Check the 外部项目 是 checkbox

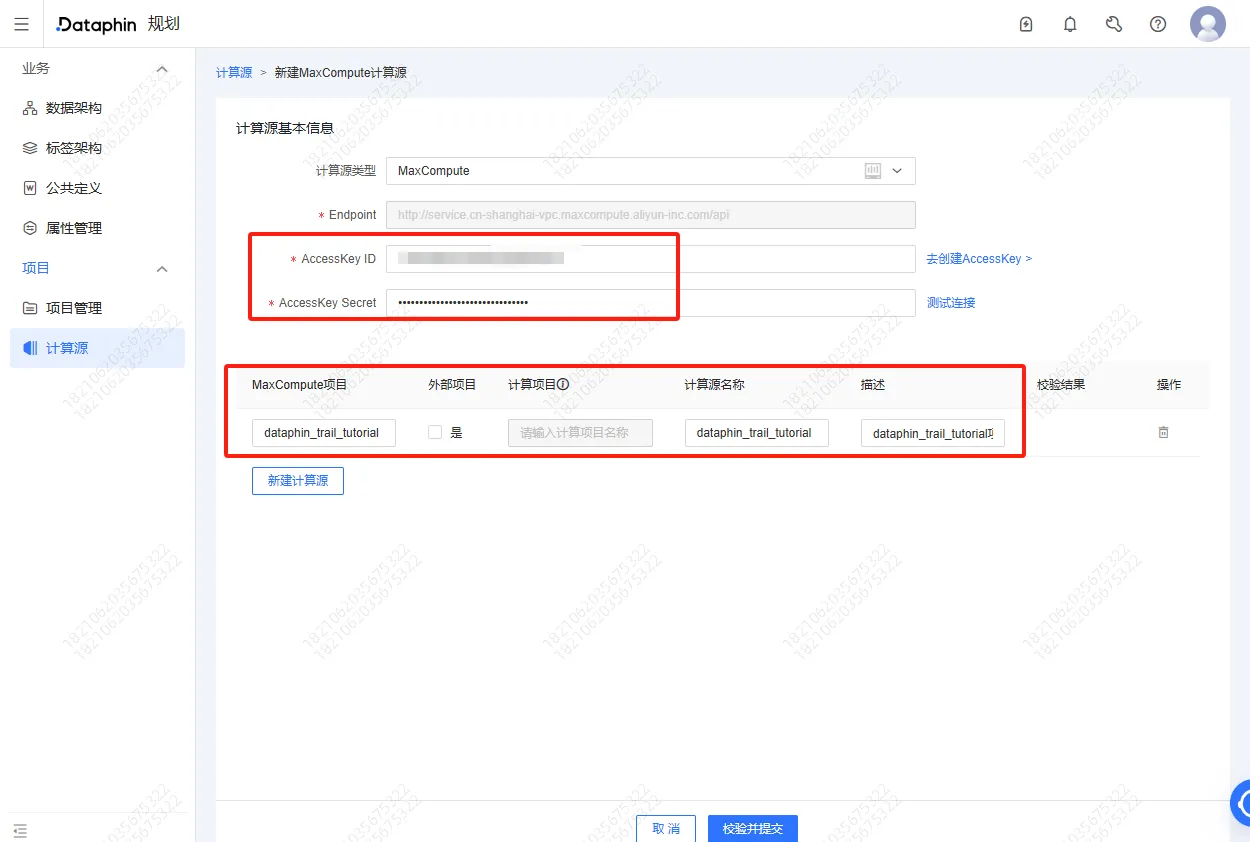point(435,432)
